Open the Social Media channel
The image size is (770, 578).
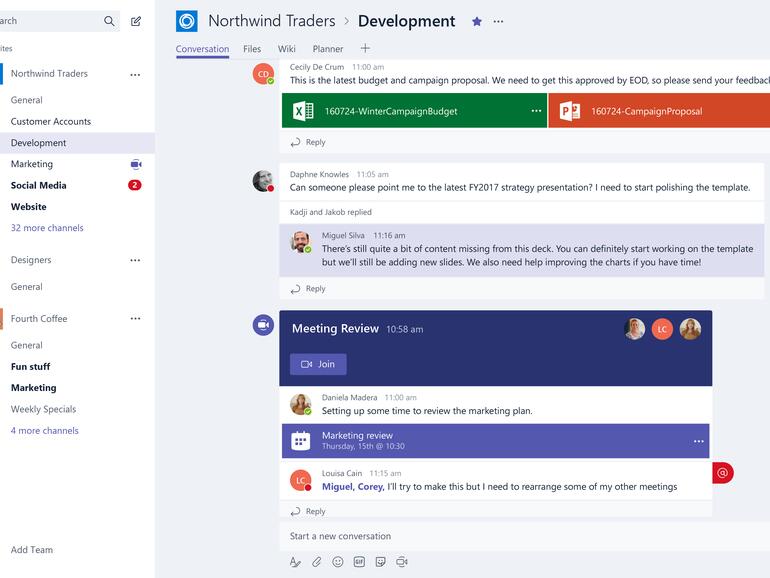[38, 185]
